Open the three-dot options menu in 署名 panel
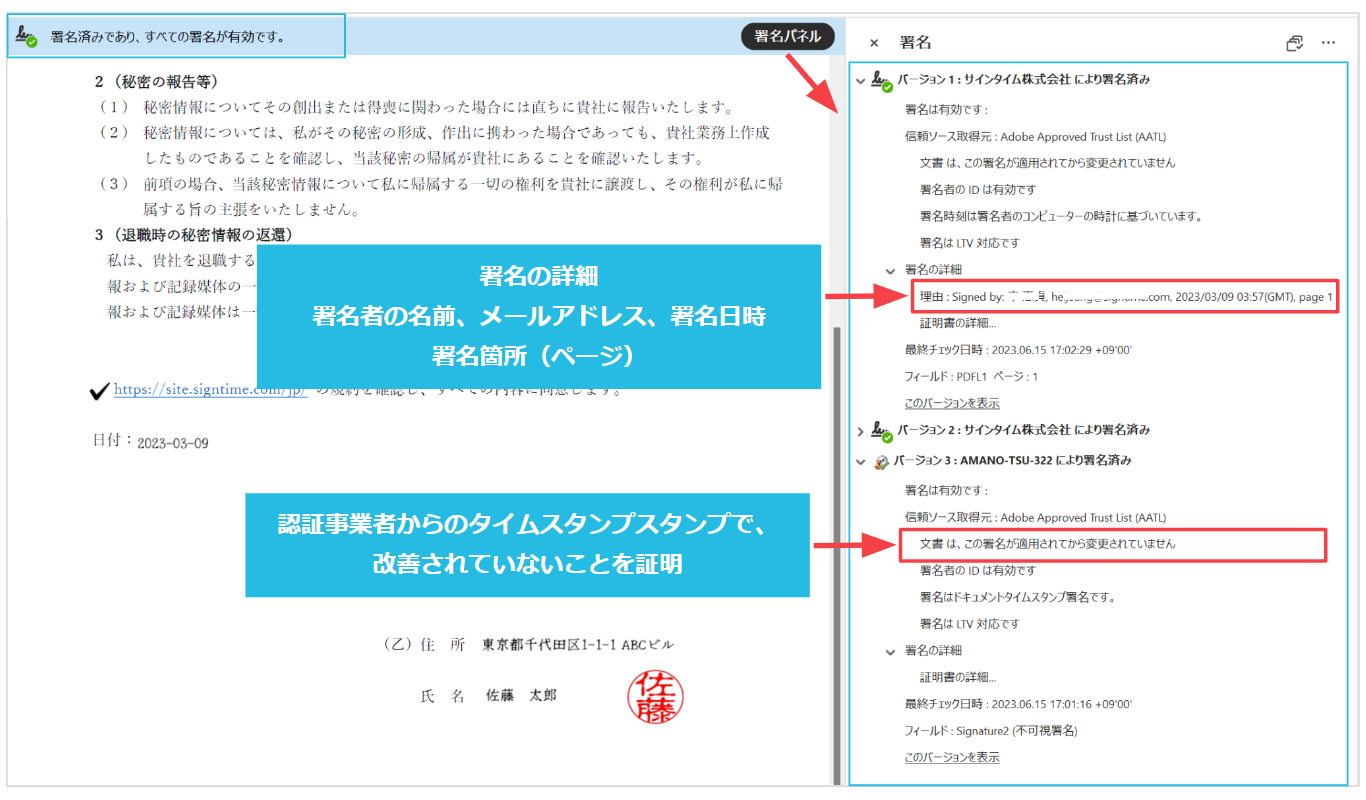 point(1328,43)
